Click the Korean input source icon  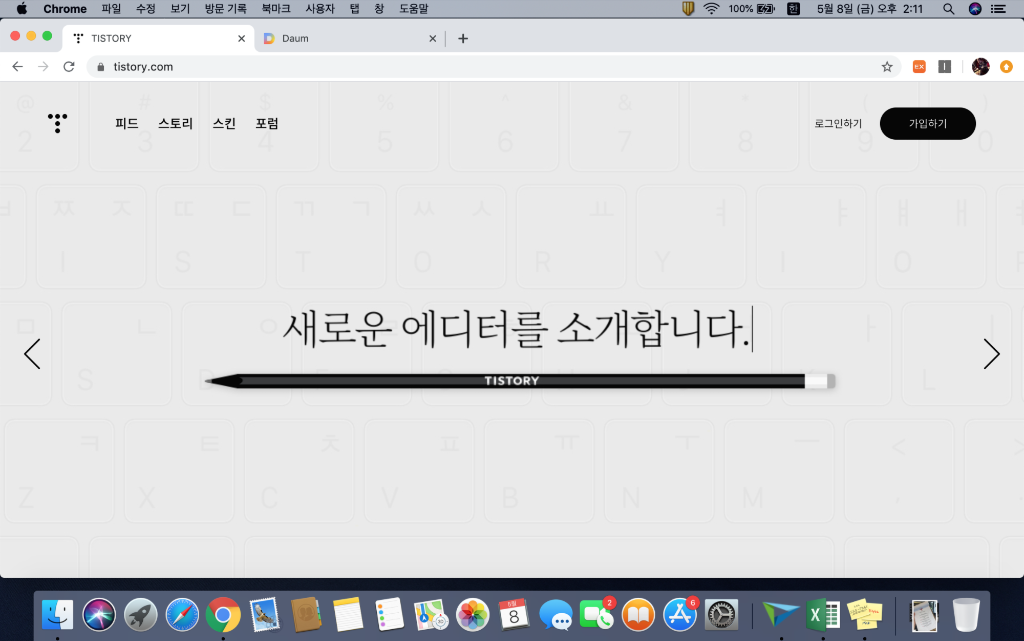click(x=793, y=8)
